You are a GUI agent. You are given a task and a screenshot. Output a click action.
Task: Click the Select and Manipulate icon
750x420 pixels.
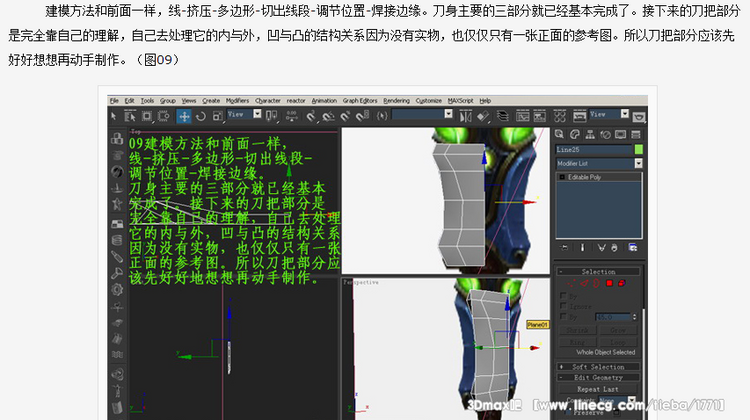pos(291,116)
